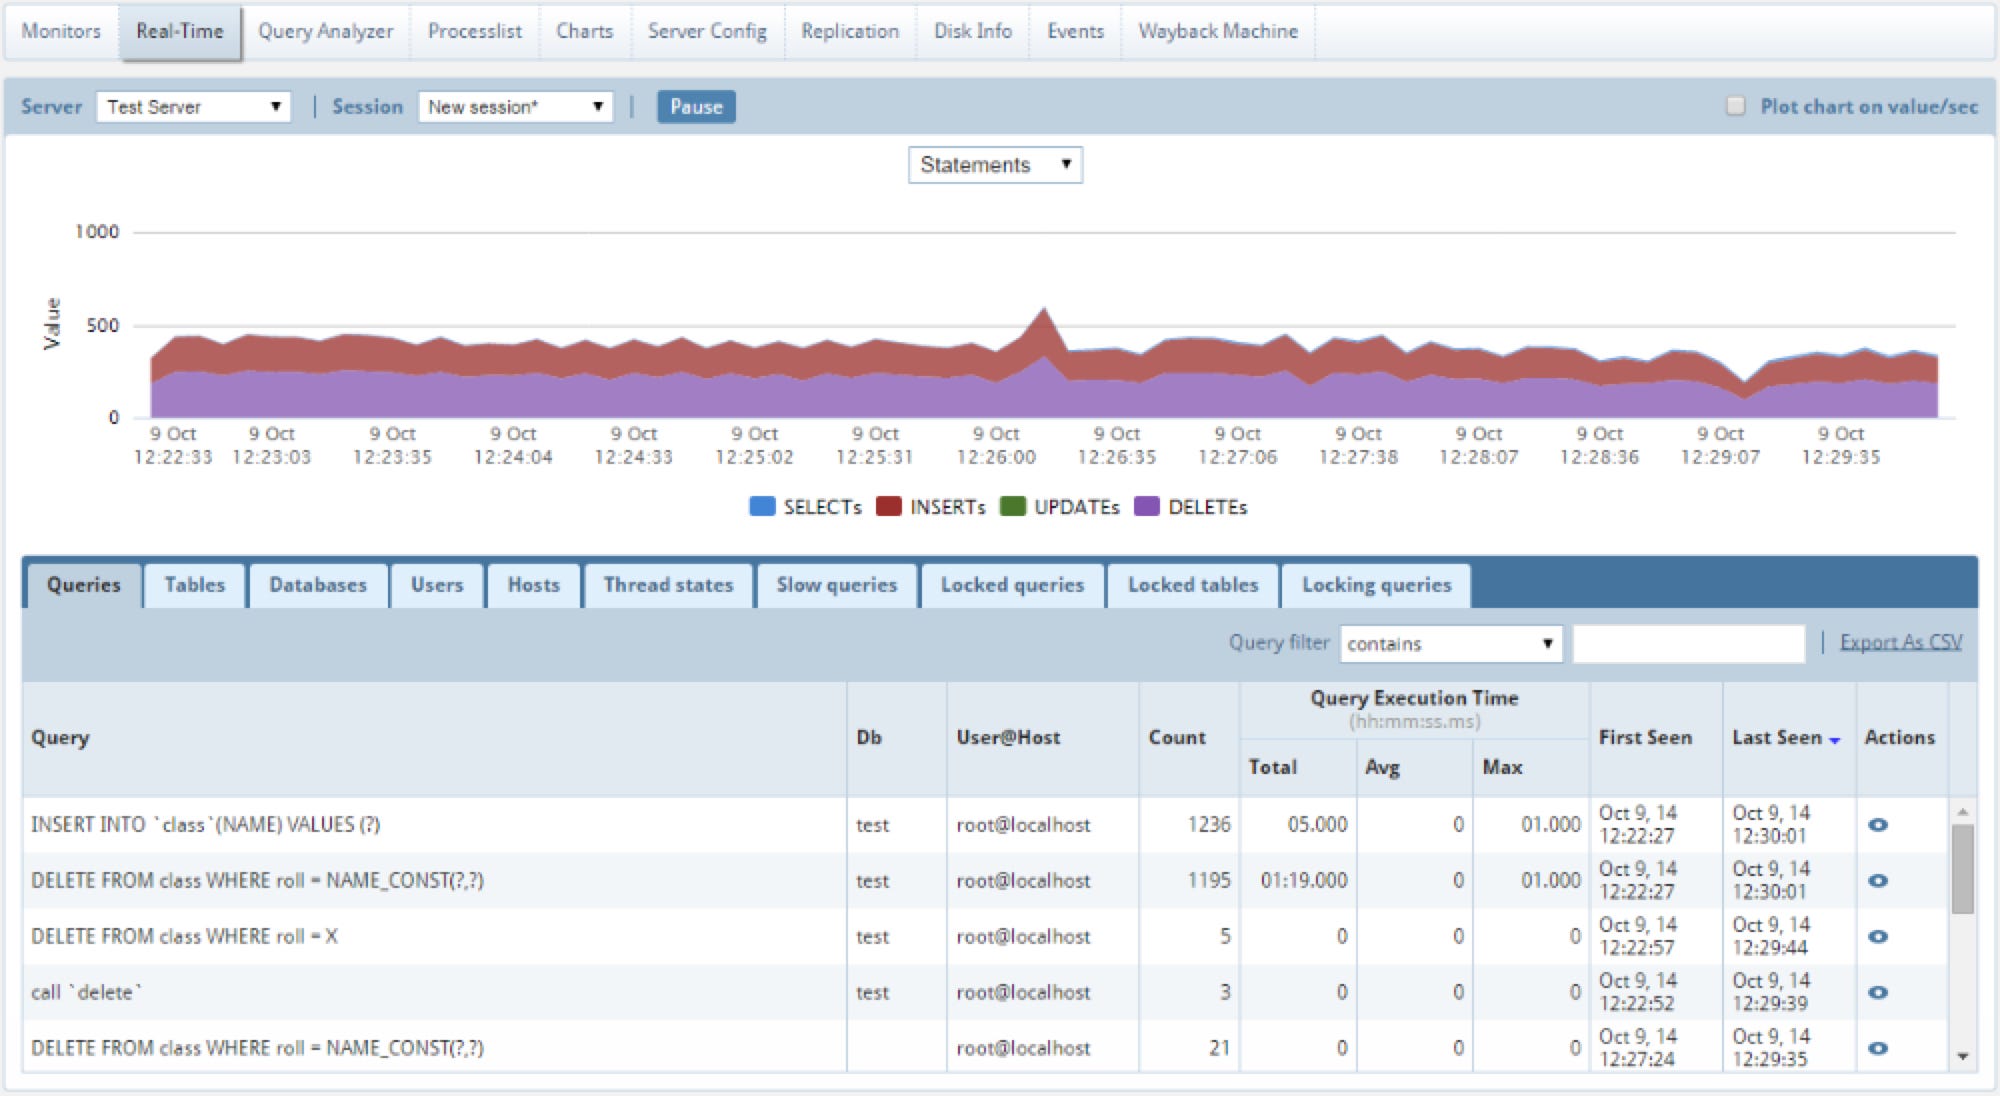Switch to the Locked queries sub-tab
Screen dimensions: 2000x1096
click(x=1013, y=585)
